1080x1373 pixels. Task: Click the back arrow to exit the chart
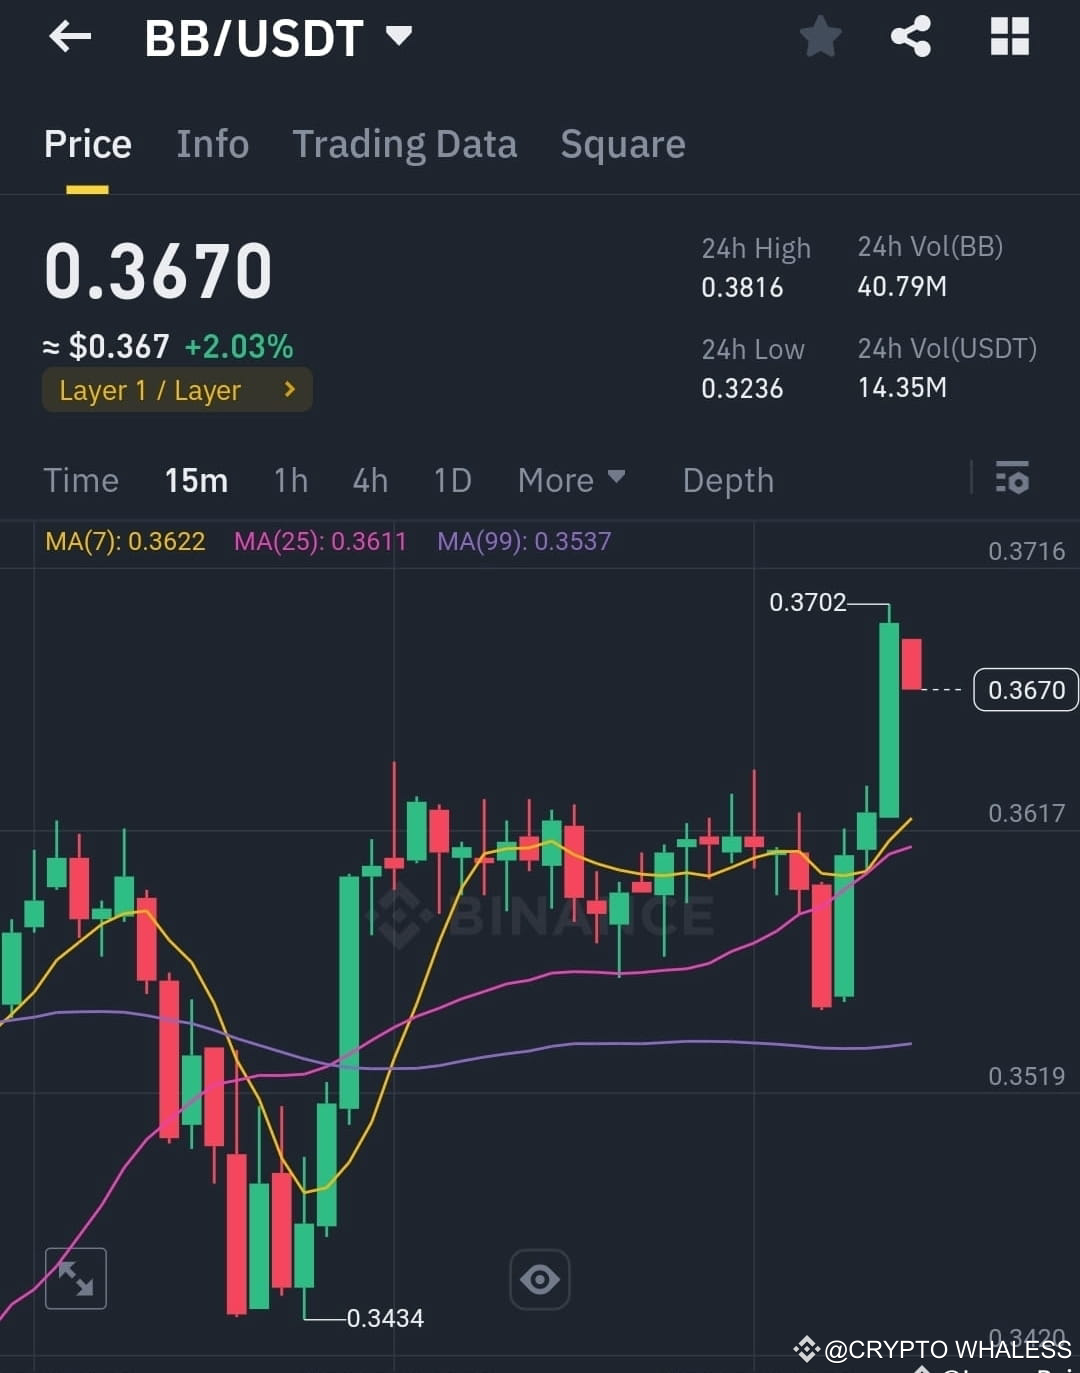[x=68, y=37]
